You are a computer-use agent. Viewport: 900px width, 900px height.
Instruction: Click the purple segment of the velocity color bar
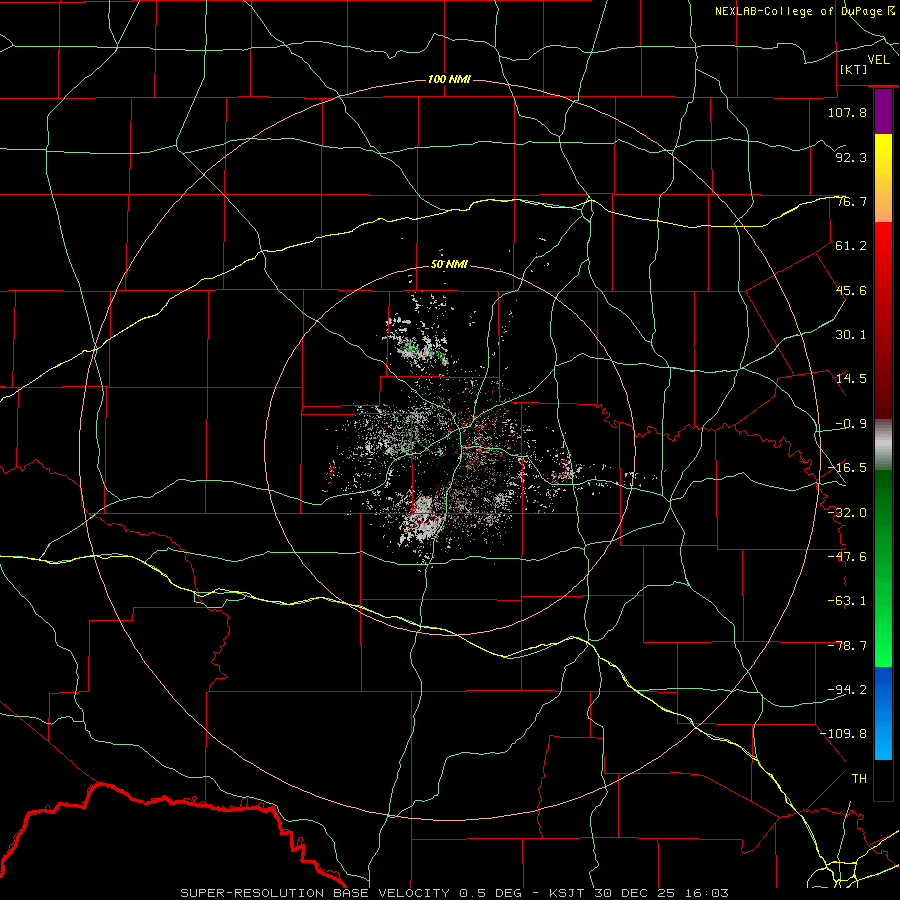883,112
